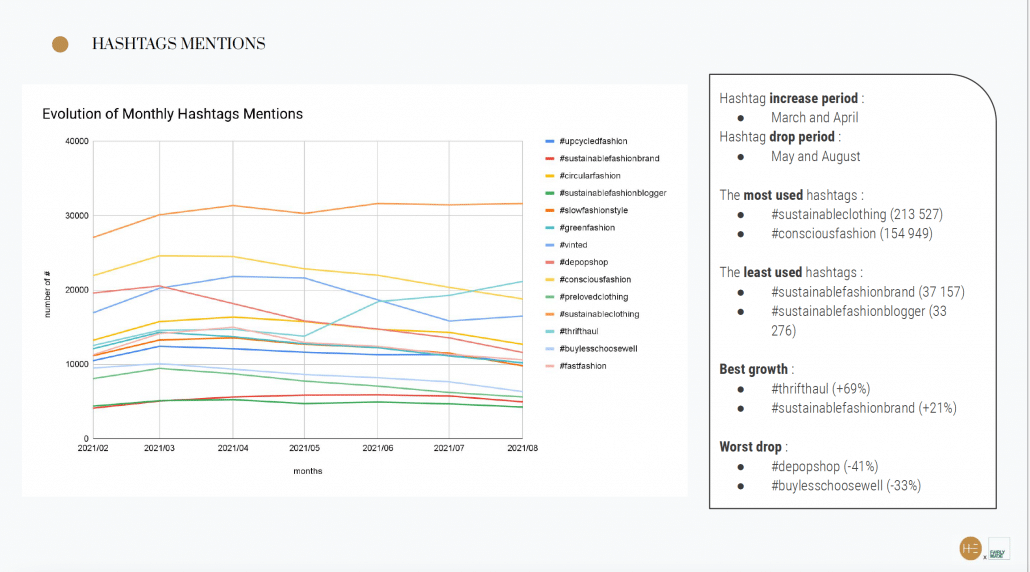Click #sustainablefashionblogger (33 276) bullet
The image size is (1030, 572).
click(x=859, y=320)
